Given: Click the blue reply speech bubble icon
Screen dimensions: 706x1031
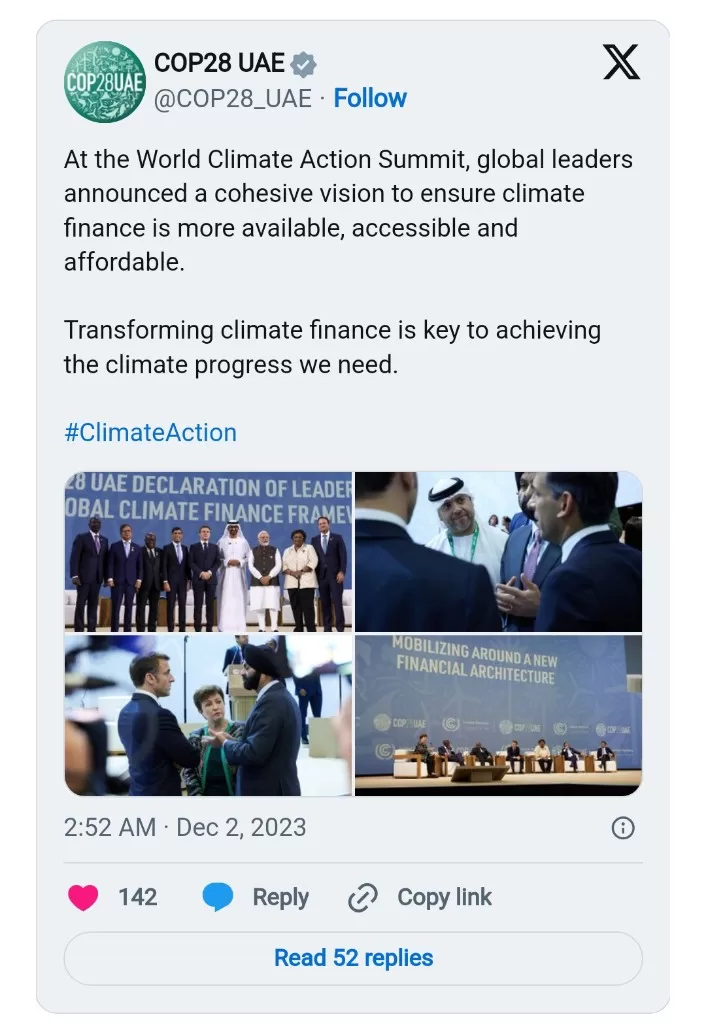Looking at the screenshot, I should pos(218,897).
